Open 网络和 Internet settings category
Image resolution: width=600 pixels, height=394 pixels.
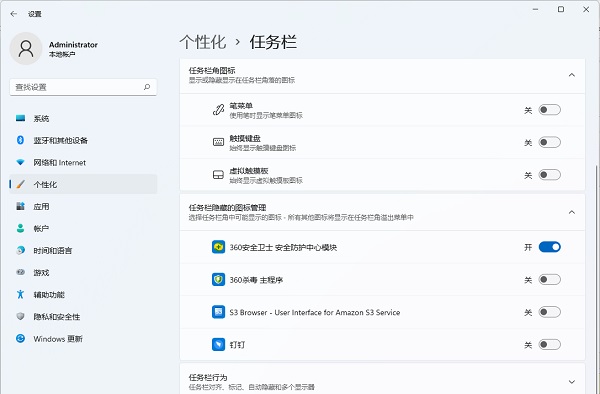pyautogui.click(x=83, y=162)
